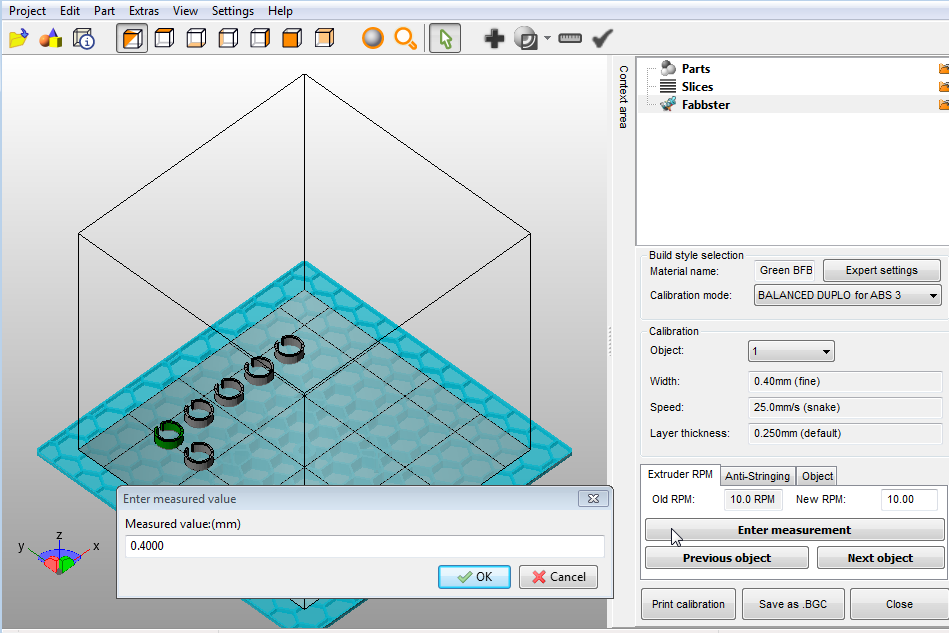This screenshot has width=949, height=633.
Task: Expand the calibration Object number dropdown
Action: [x=791, y=351]
